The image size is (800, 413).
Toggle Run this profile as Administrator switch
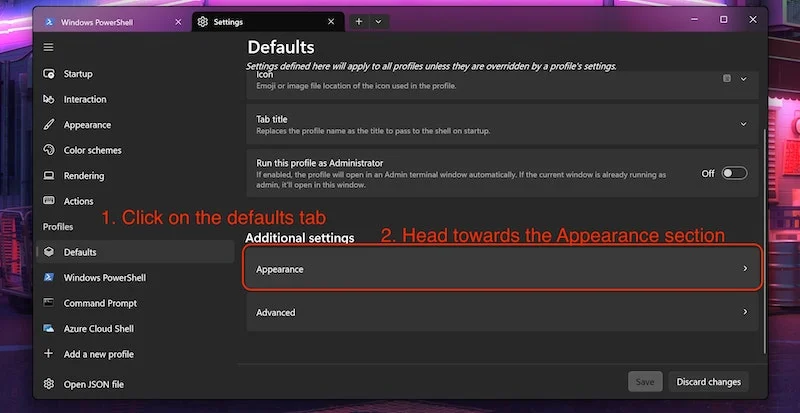click(x=734, y=174)
